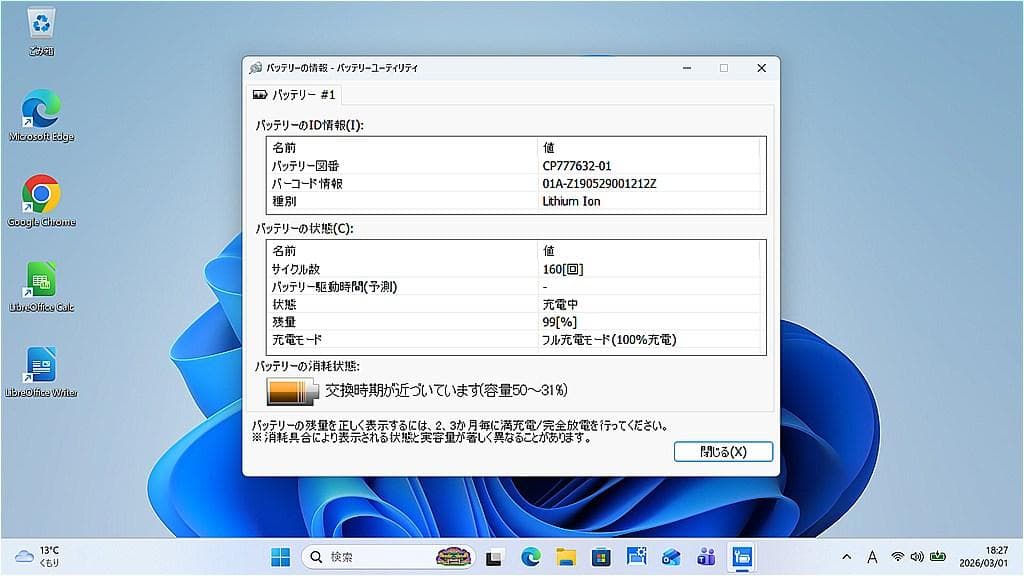Select the 状態 value 充電中

(560, 304)
